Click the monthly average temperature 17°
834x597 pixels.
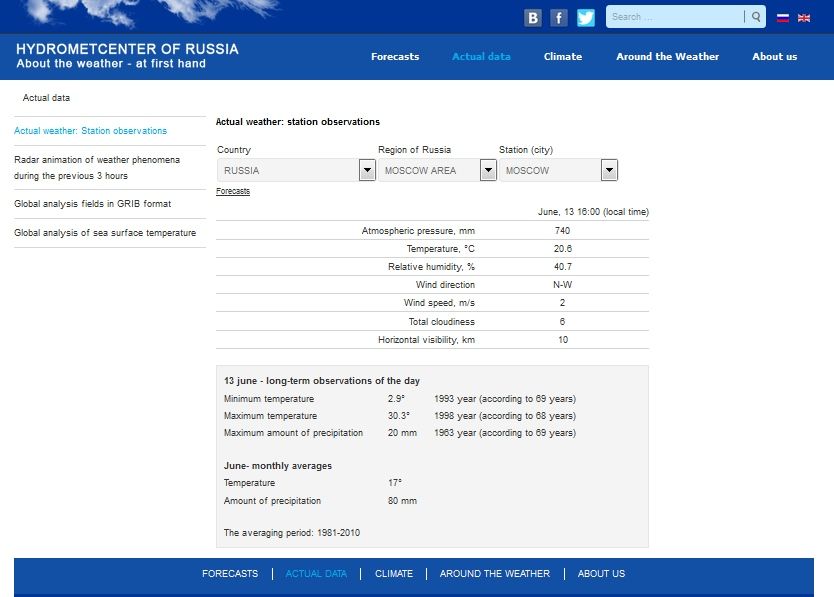395,483
